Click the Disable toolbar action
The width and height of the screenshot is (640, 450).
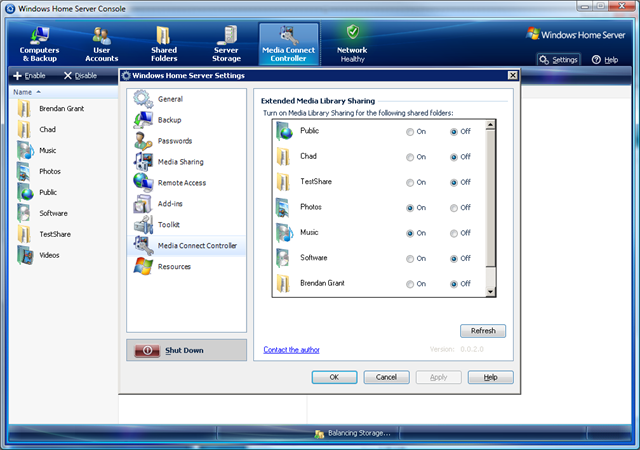click(x=80, y=76)
